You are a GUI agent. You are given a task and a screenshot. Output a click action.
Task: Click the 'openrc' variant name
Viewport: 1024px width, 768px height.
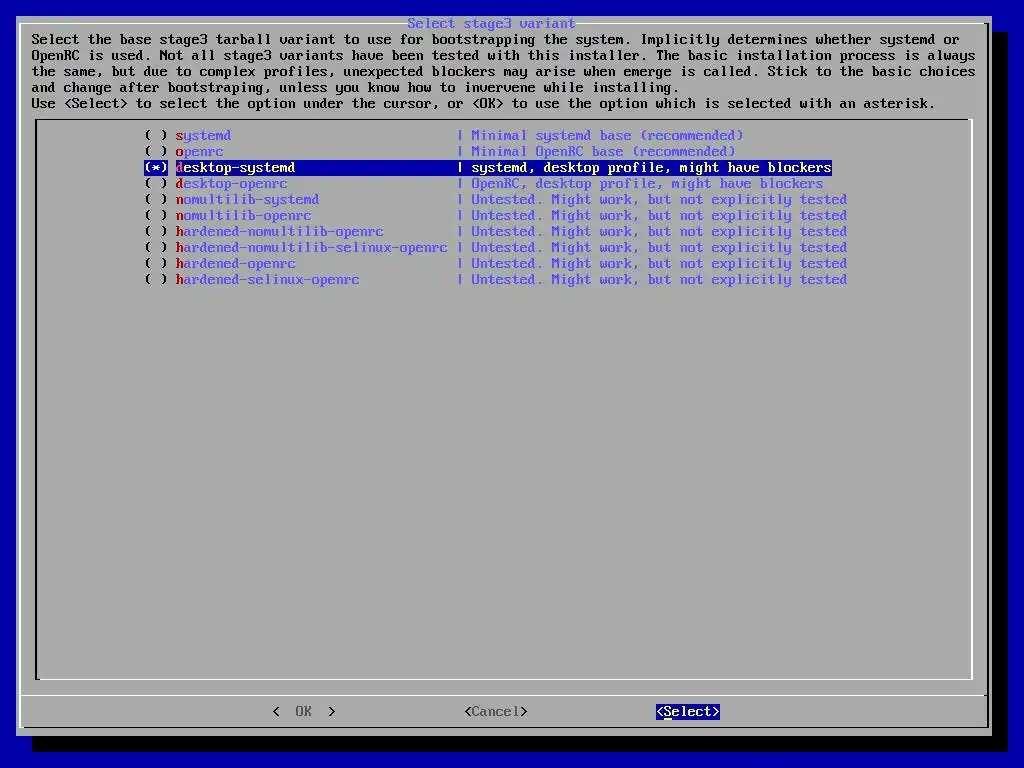(199, 152)
